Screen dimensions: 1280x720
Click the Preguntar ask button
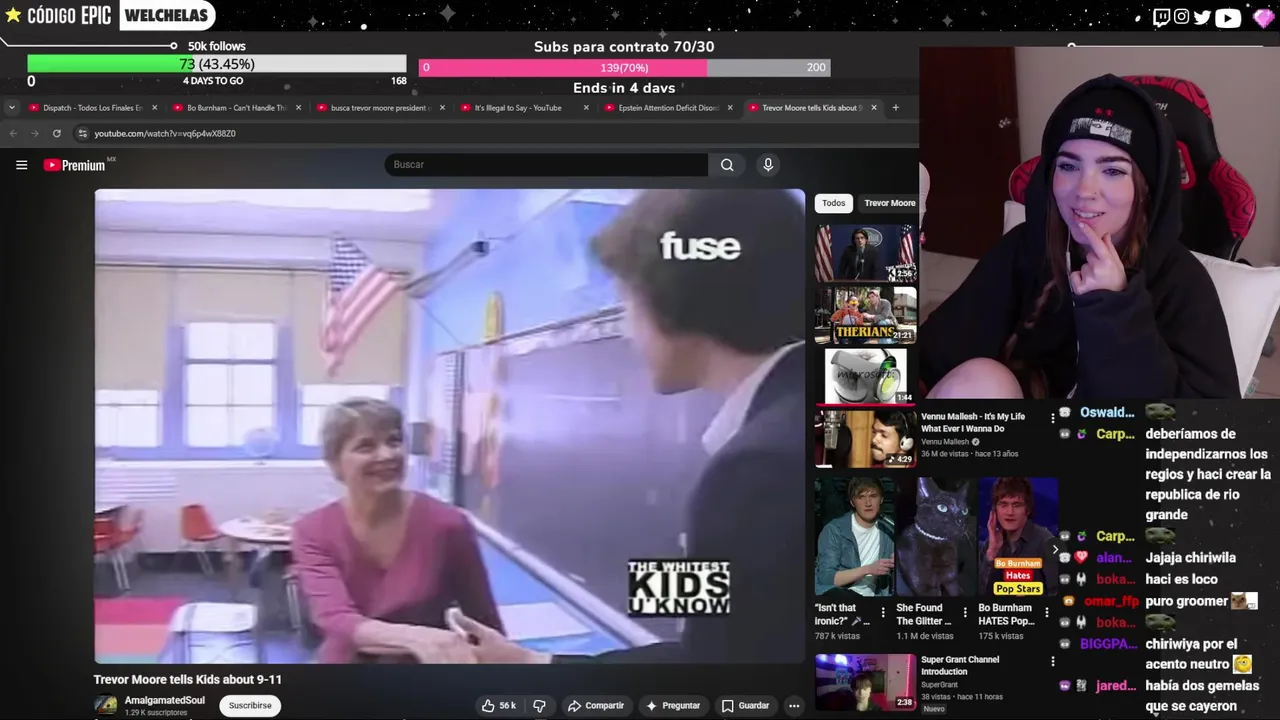coord(673,705)
